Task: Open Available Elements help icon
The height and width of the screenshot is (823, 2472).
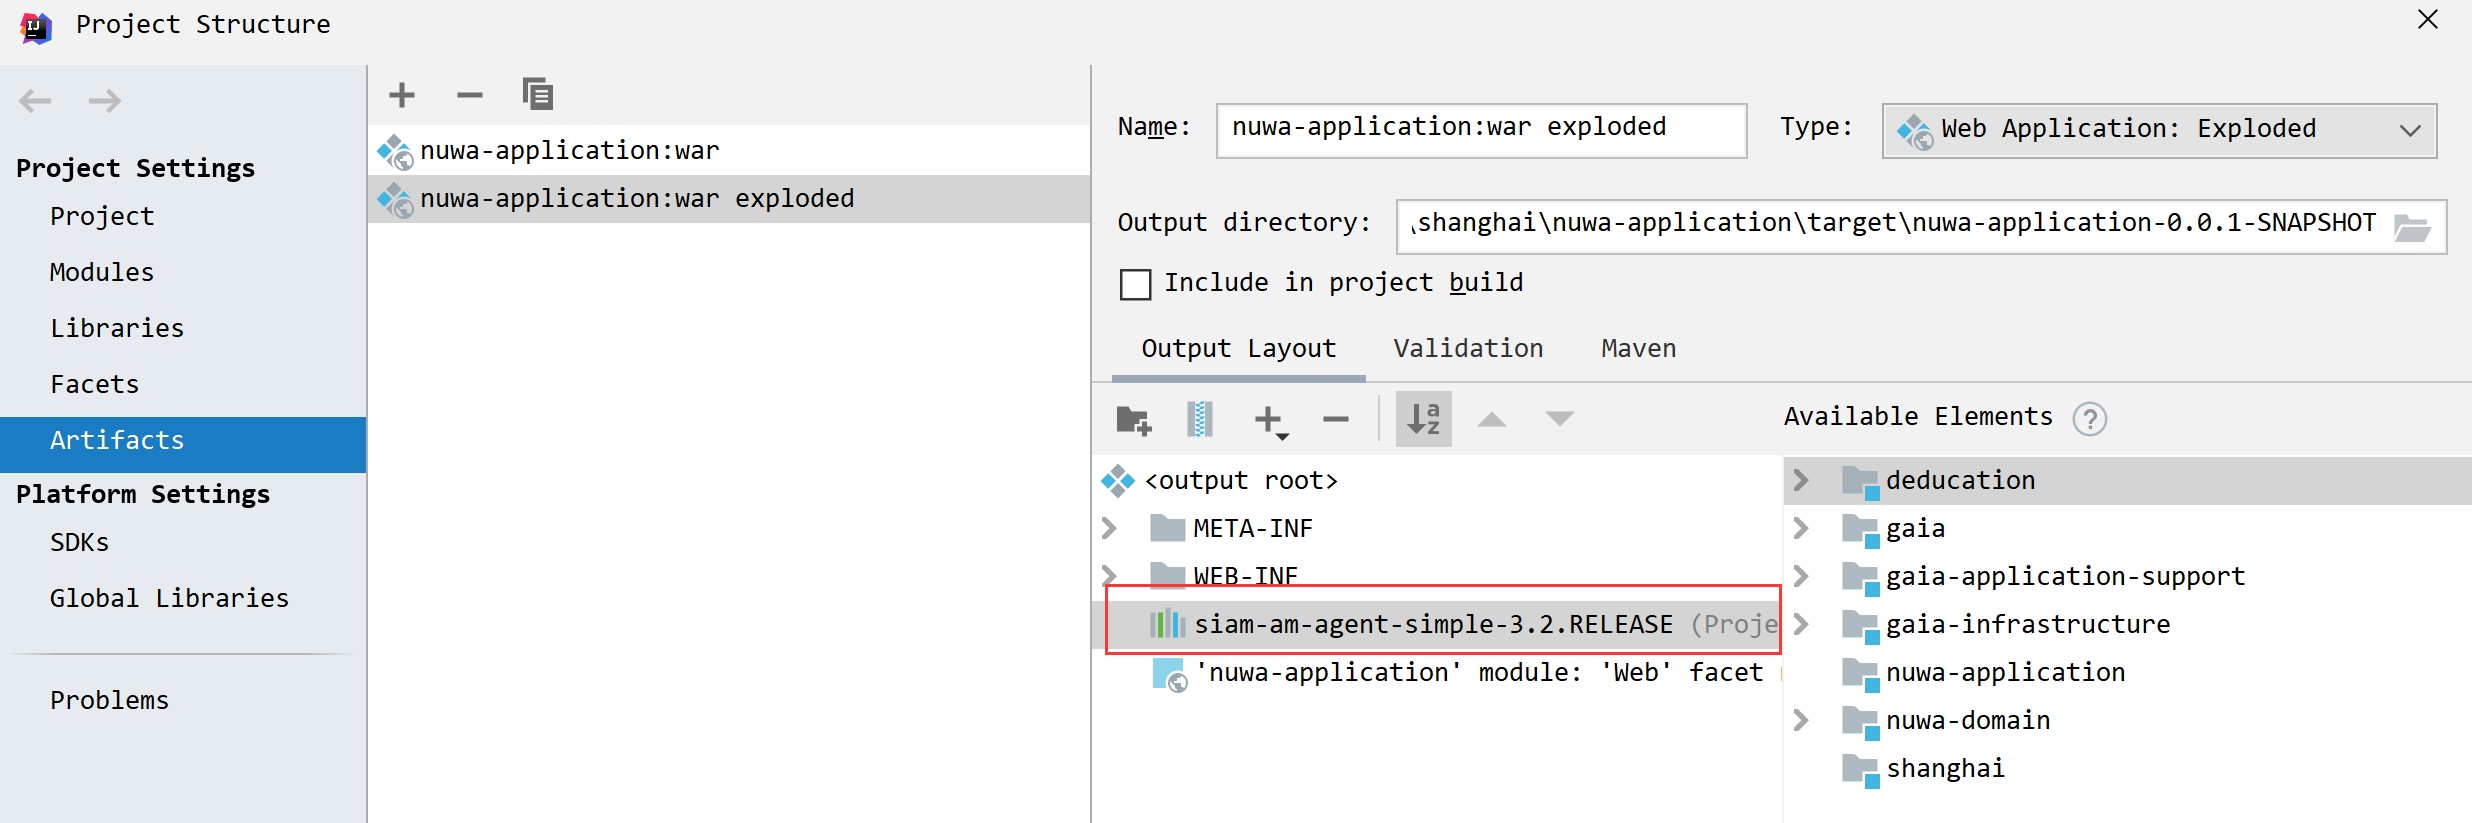Action: (2090, 418)
